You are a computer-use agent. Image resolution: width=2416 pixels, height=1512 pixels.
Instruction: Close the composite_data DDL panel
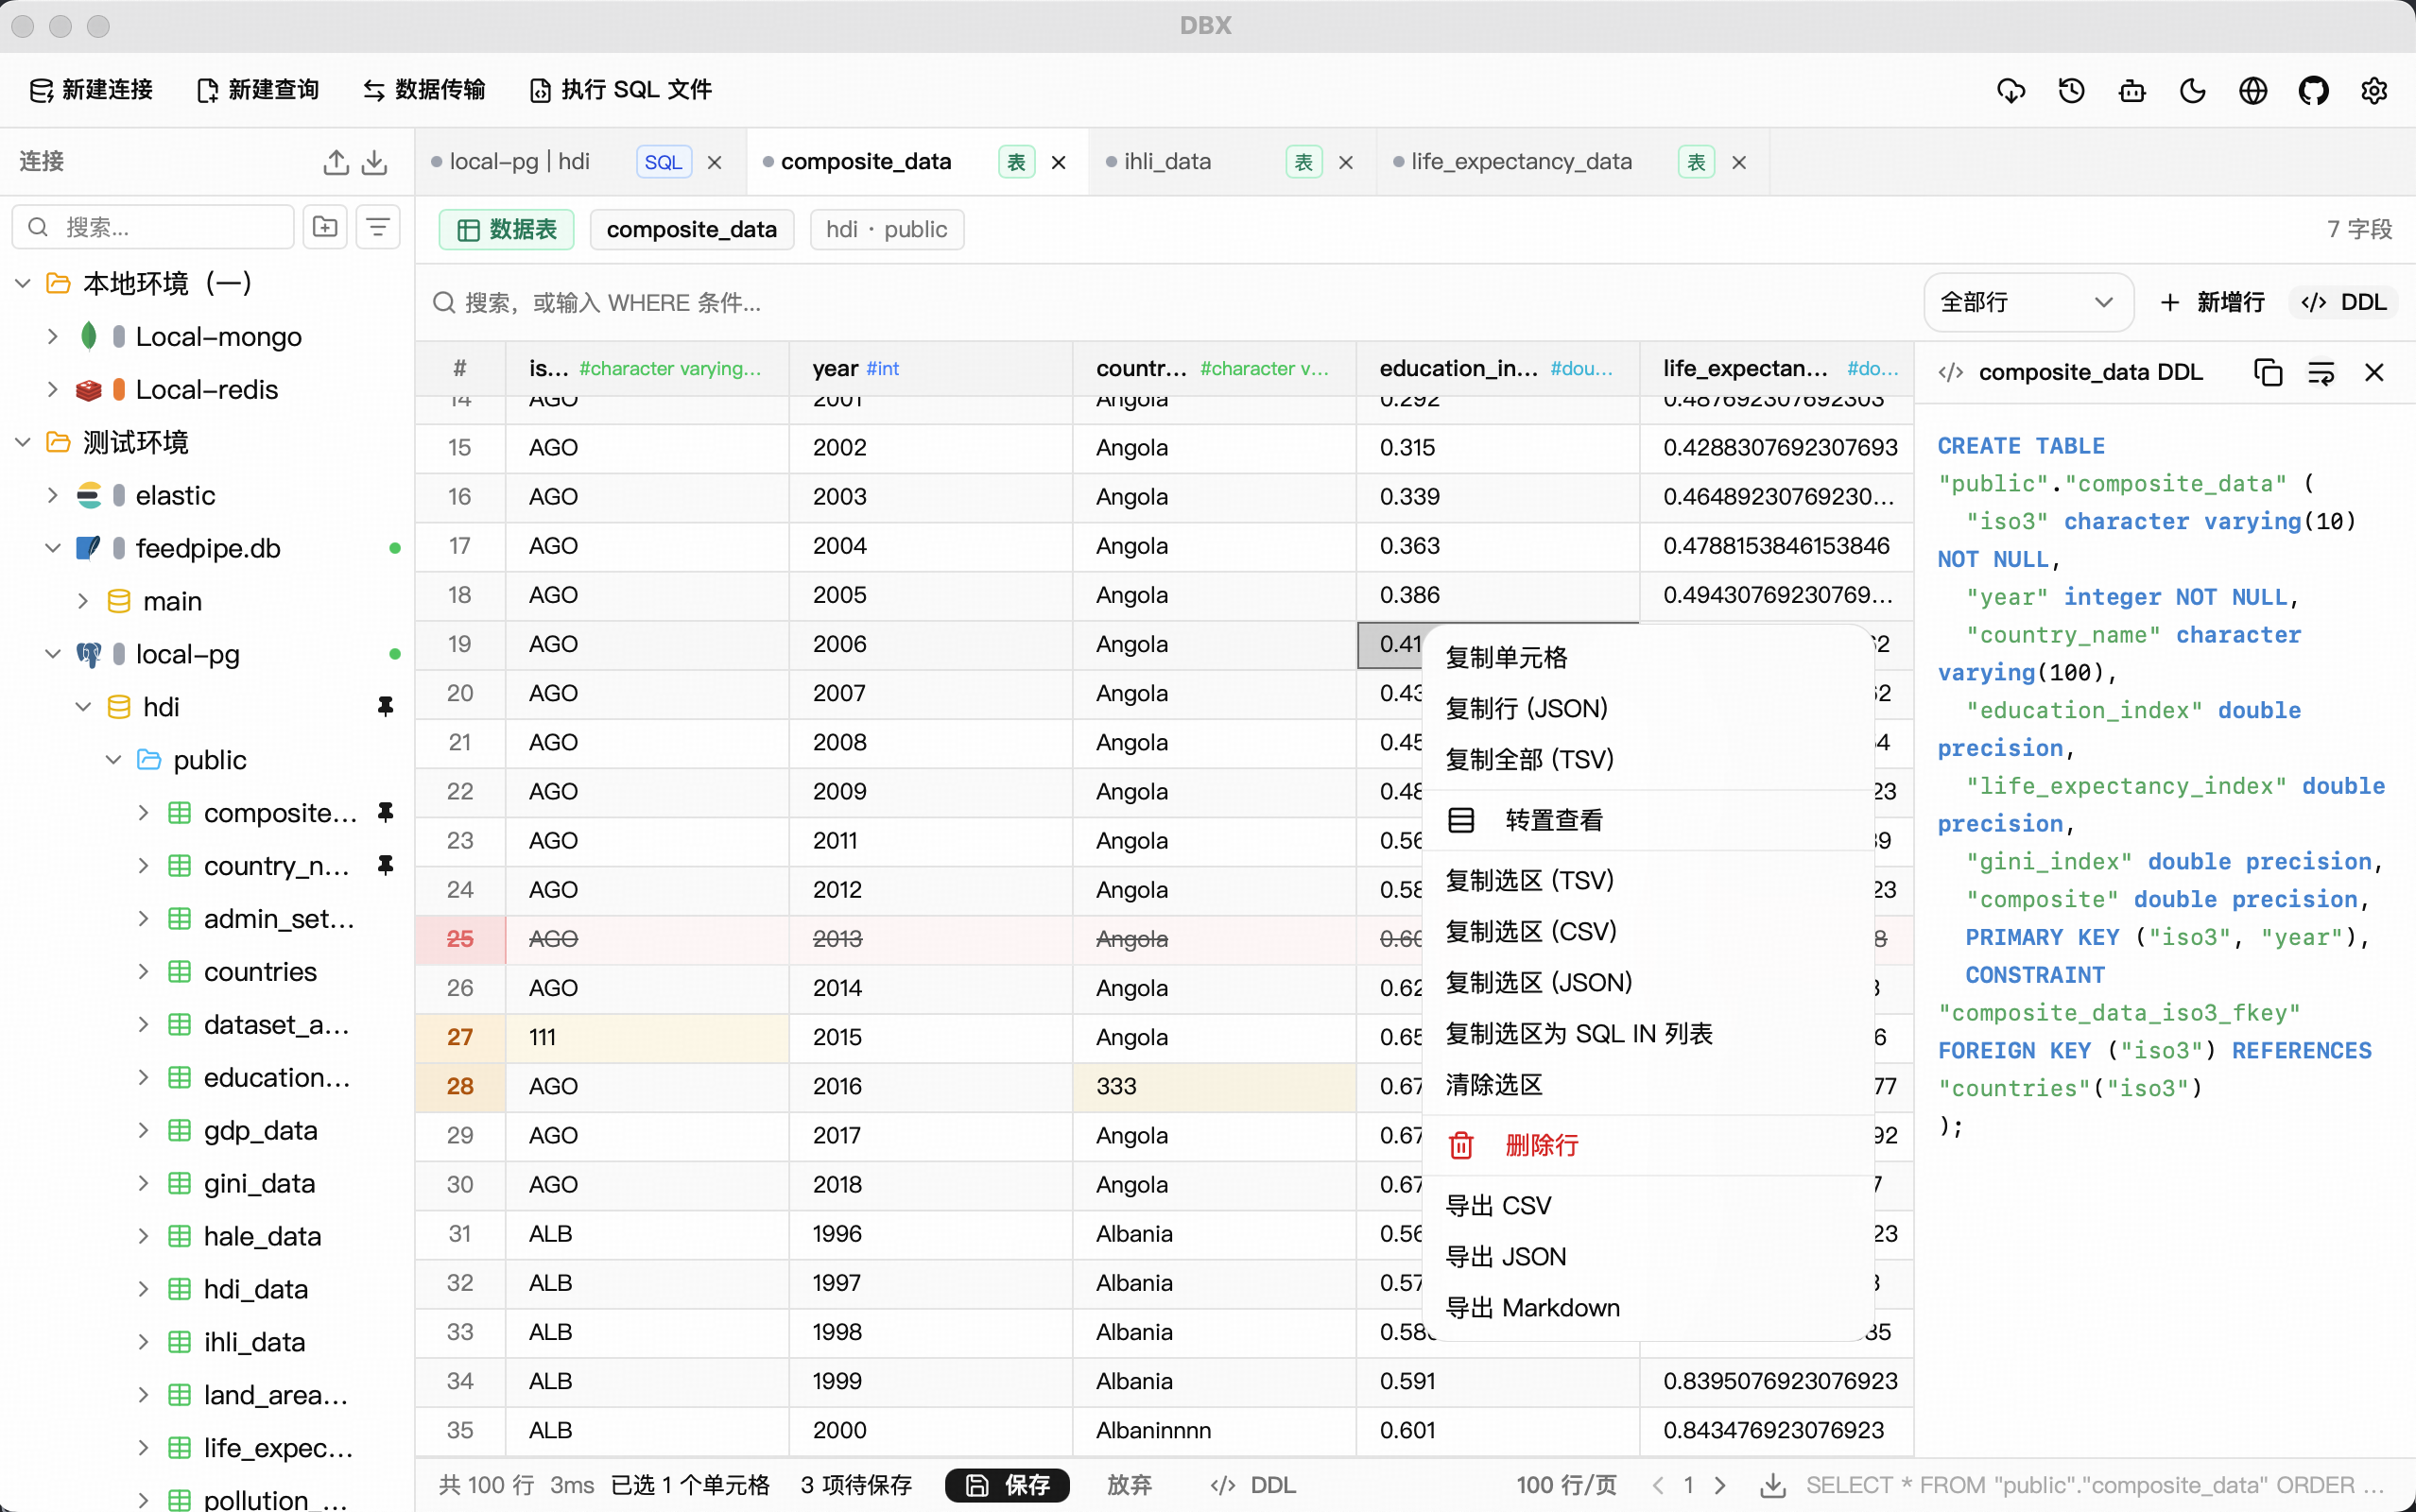click(2374, 372)
